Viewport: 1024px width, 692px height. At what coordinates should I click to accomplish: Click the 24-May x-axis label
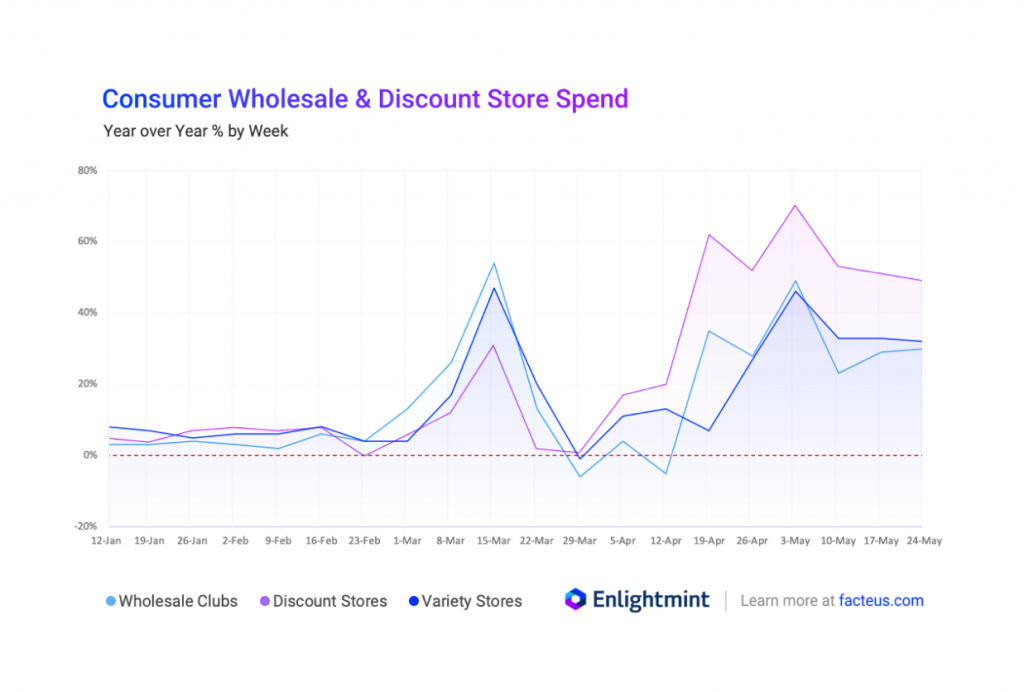click(x=923, y=541)
